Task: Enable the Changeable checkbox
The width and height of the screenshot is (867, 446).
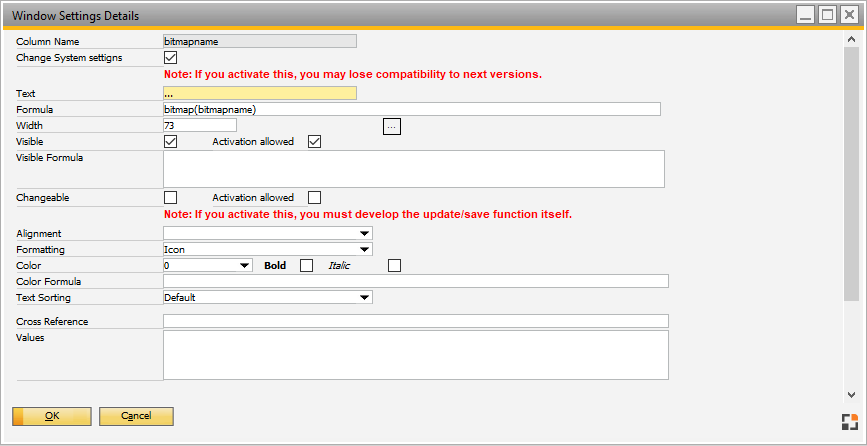Action: click(170, 198)
